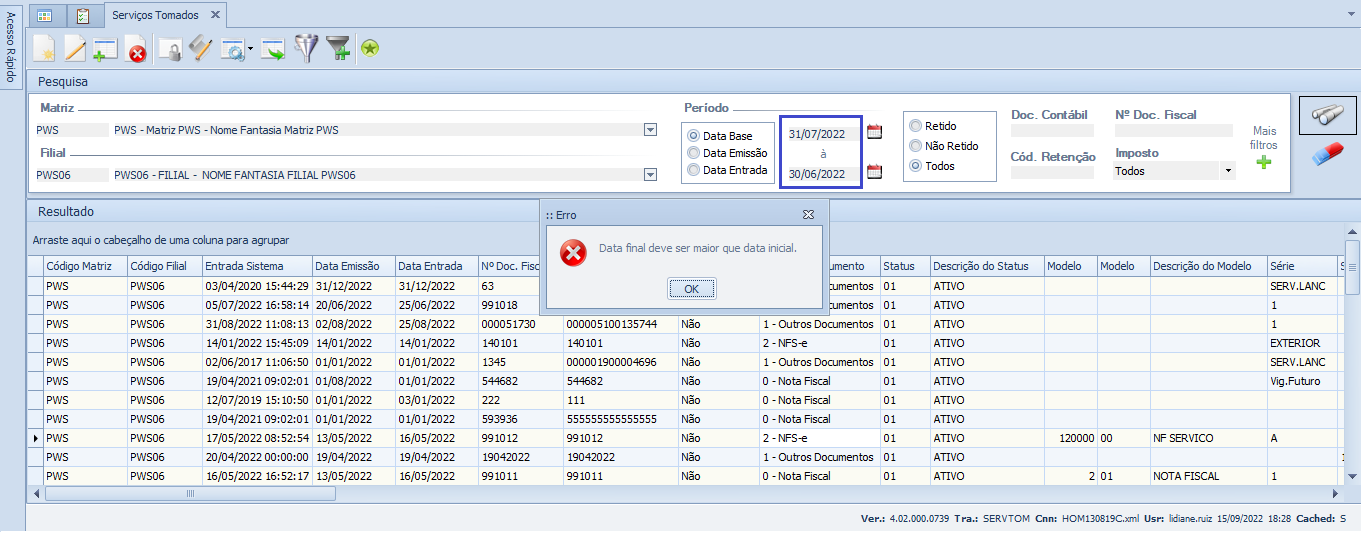Select the Data Entrada radio option
1361x534 pixels.
(x=693, y=170)
